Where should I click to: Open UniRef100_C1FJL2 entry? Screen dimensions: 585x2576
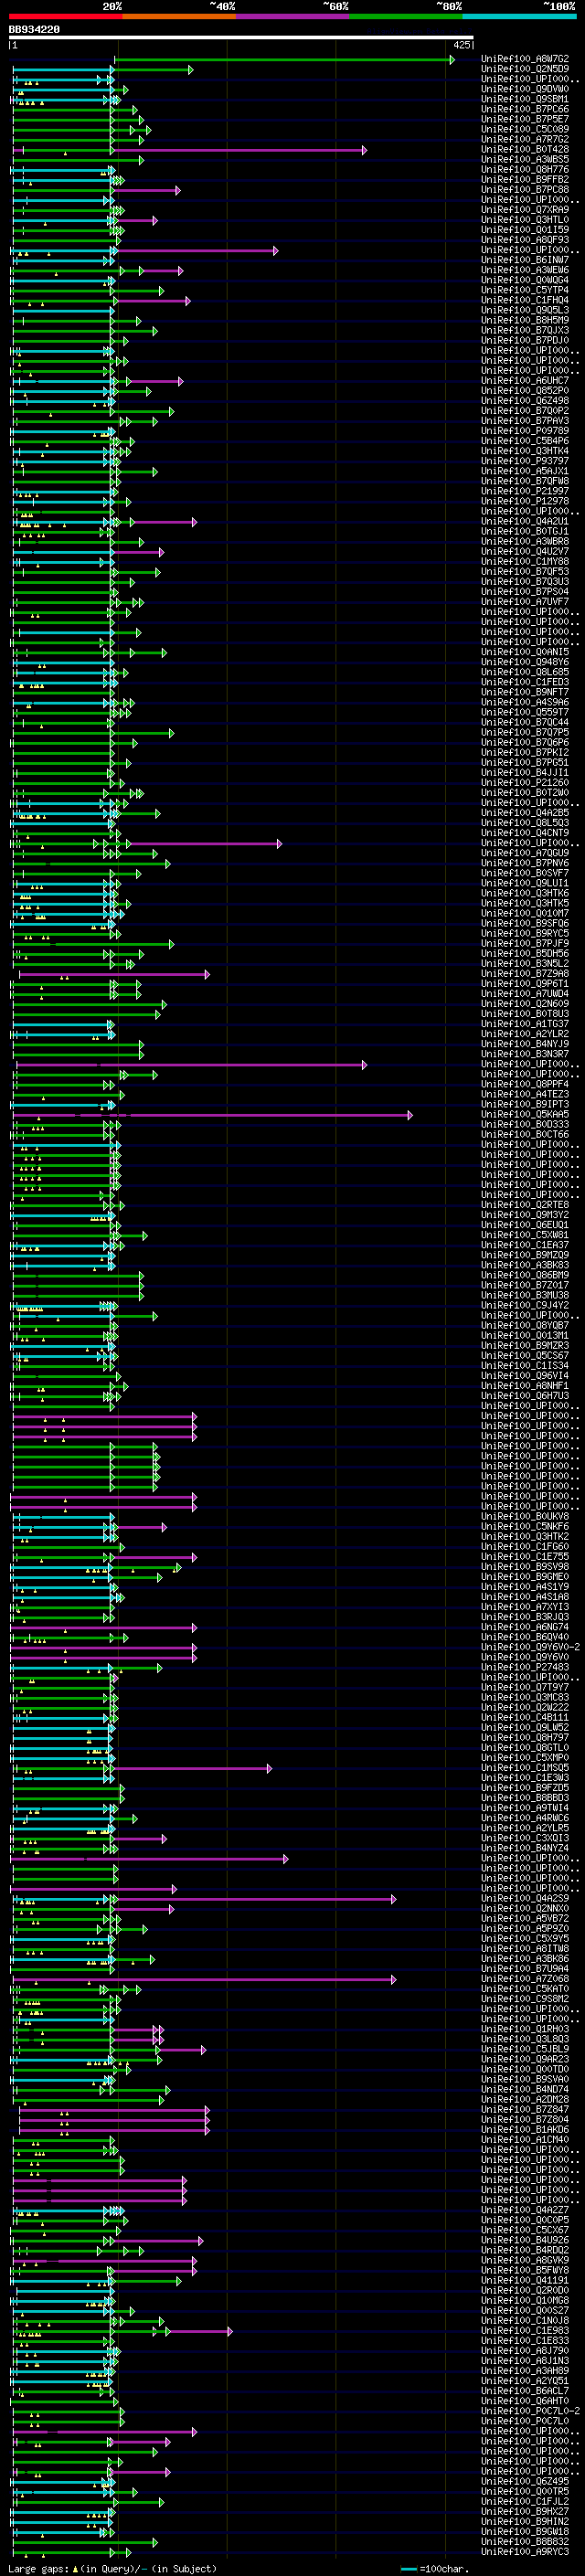point(524,2501)
